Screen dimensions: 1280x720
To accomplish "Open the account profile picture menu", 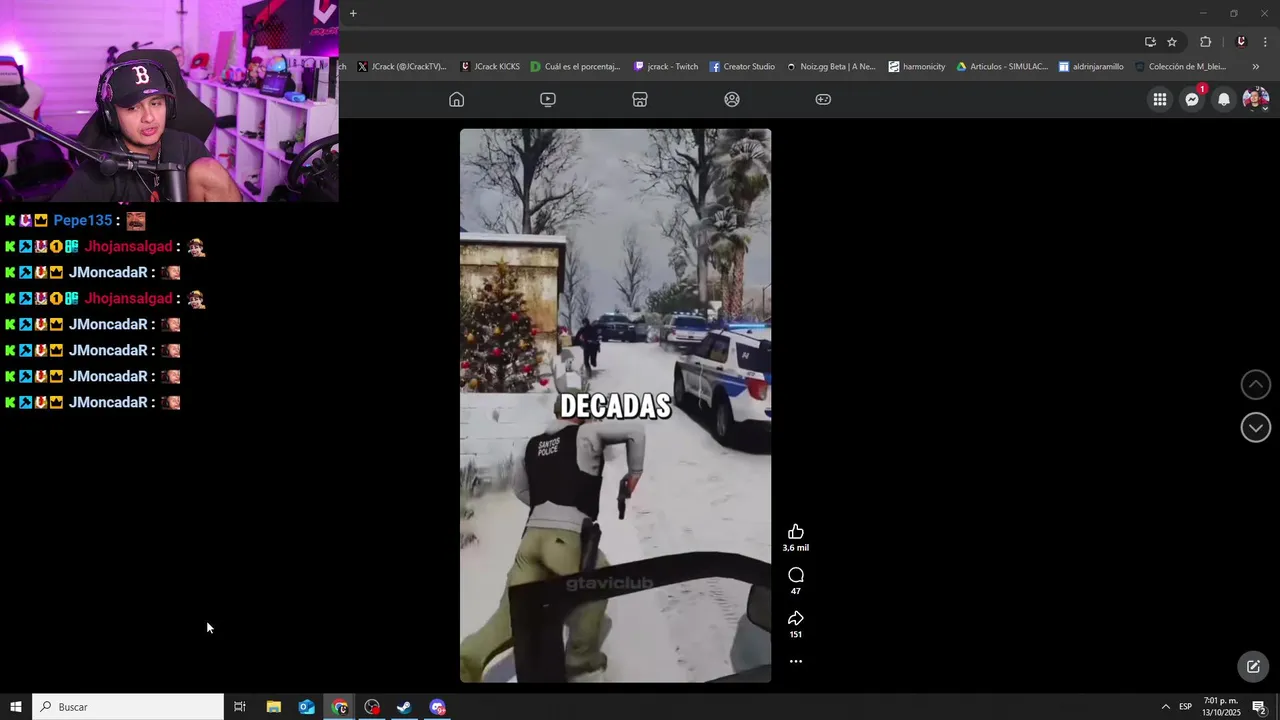I will coord(1256,99).
